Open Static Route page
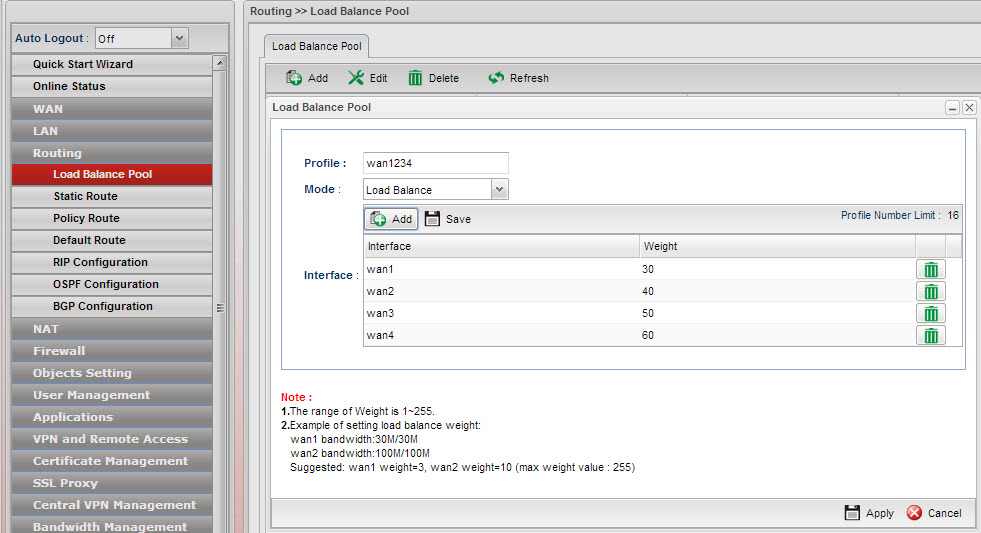Viewport: 981px width, 533px height. tap(85, 197)
